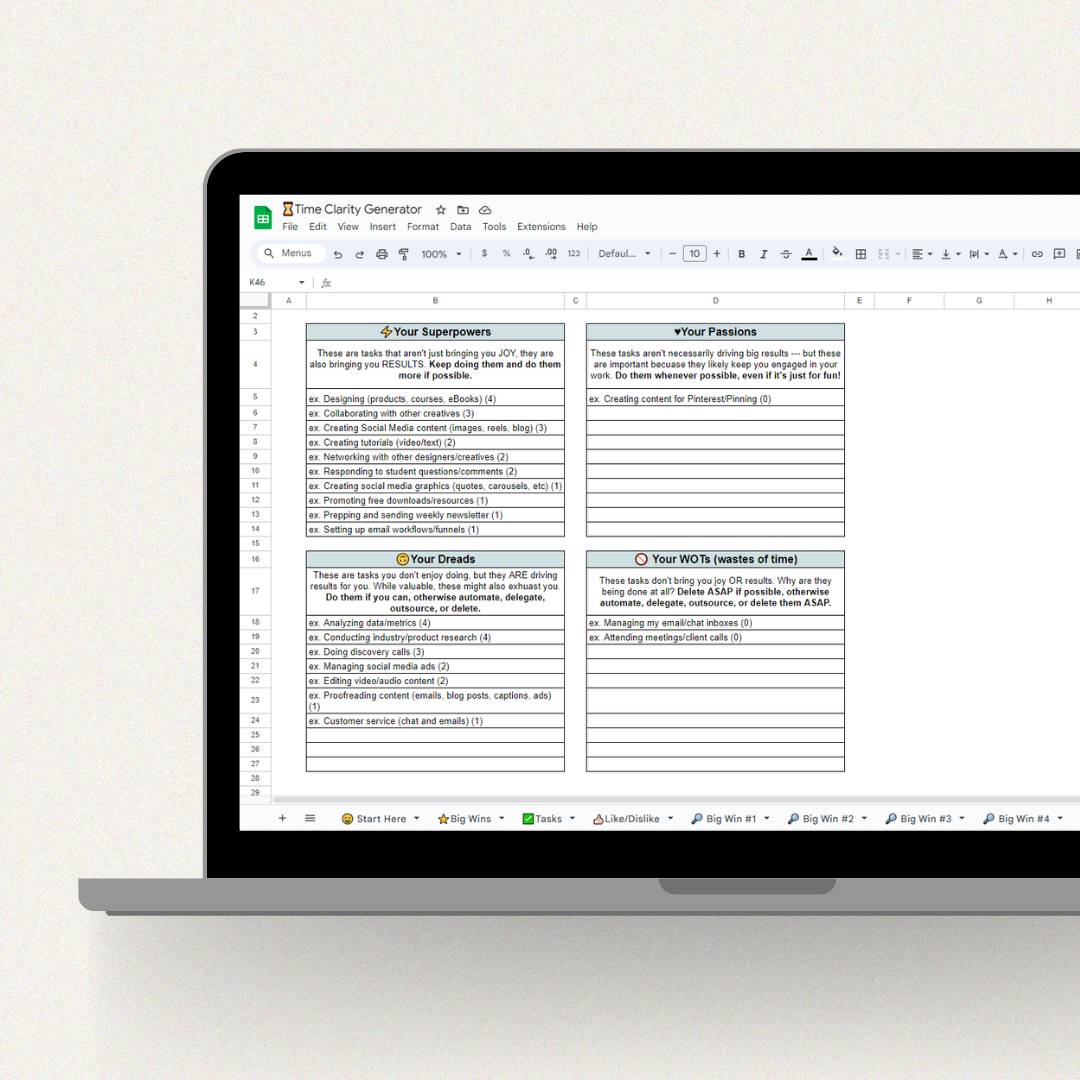Expand the Default font dropdown
This screenshot has width=1080, height=1080.
pyautogui.click(x=625, y=254)
